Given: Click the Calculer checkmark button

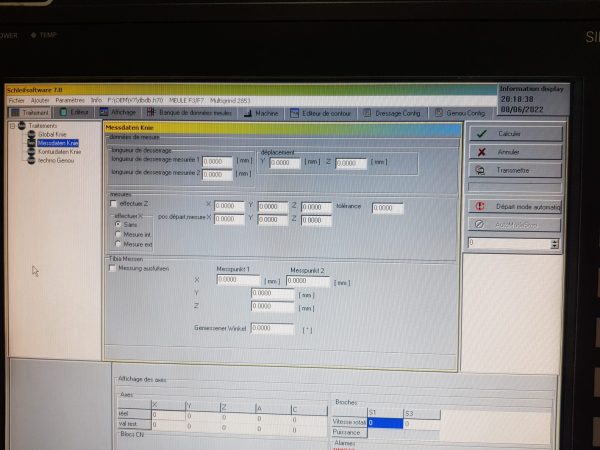Looking at the screenshot, I should (x=515, y=133).
